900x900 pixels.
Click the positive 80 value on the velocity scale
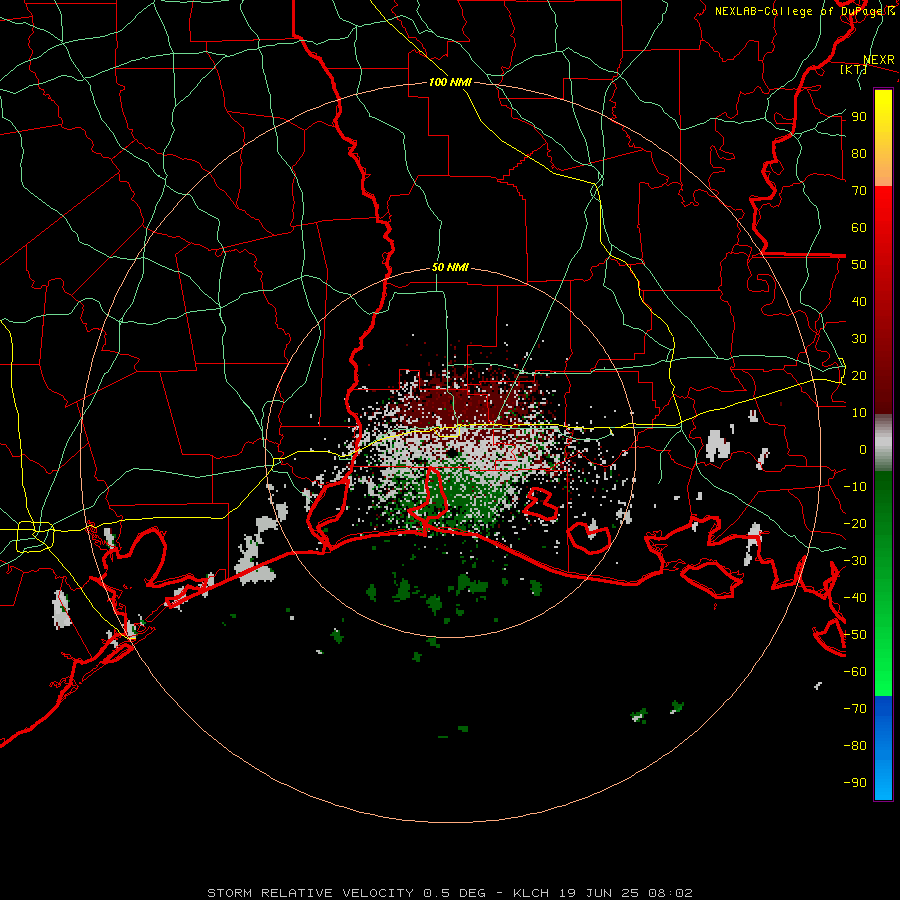pos(859,153)
